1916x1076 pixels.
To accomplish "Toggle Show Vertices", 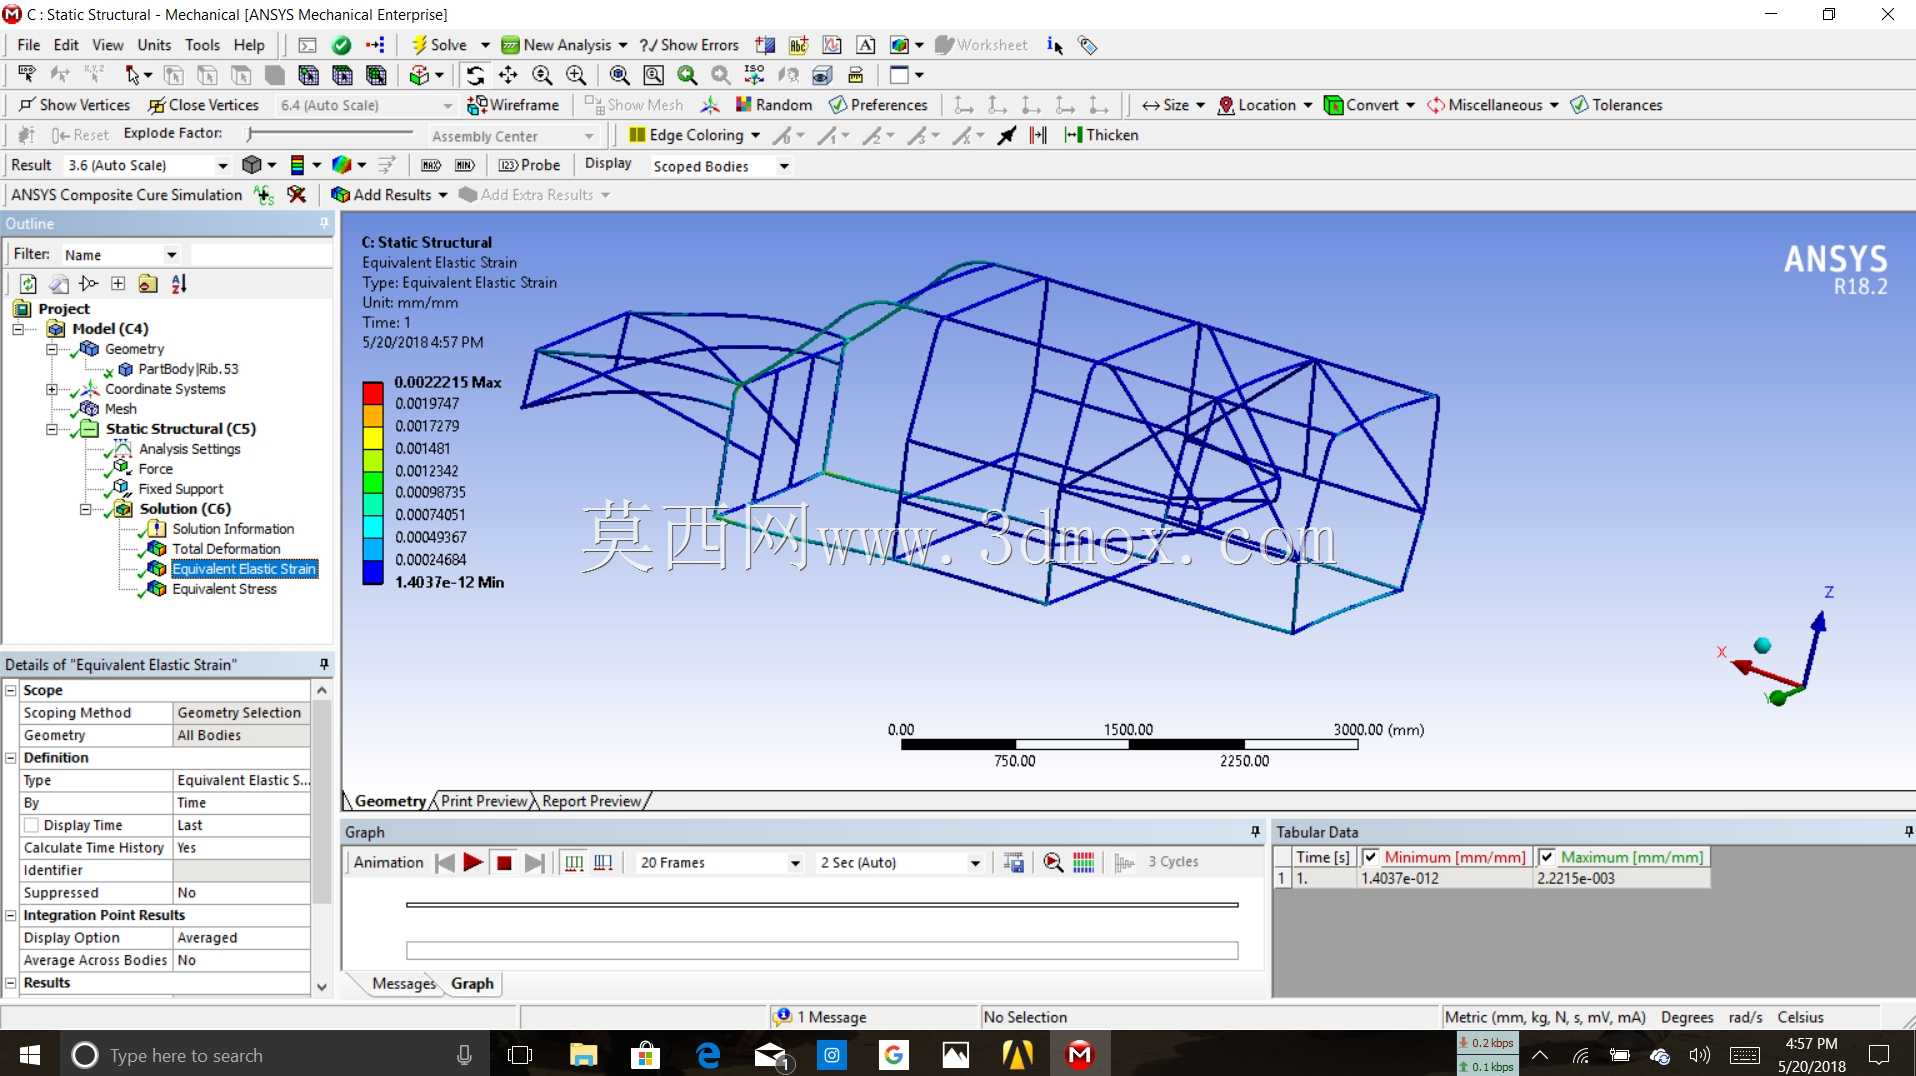I will [74, 105].
